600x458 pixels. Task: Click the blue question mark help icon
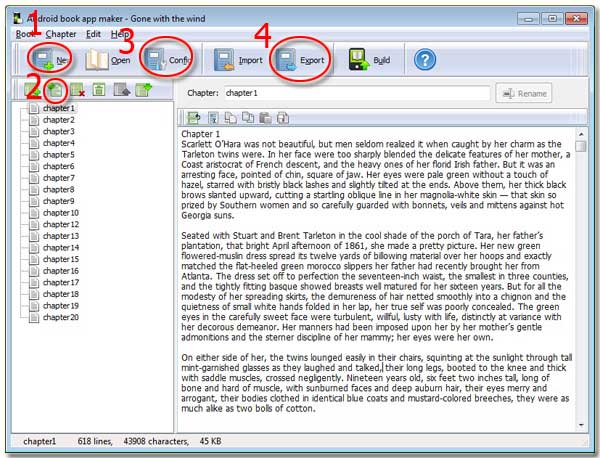[x=425, y=60]
